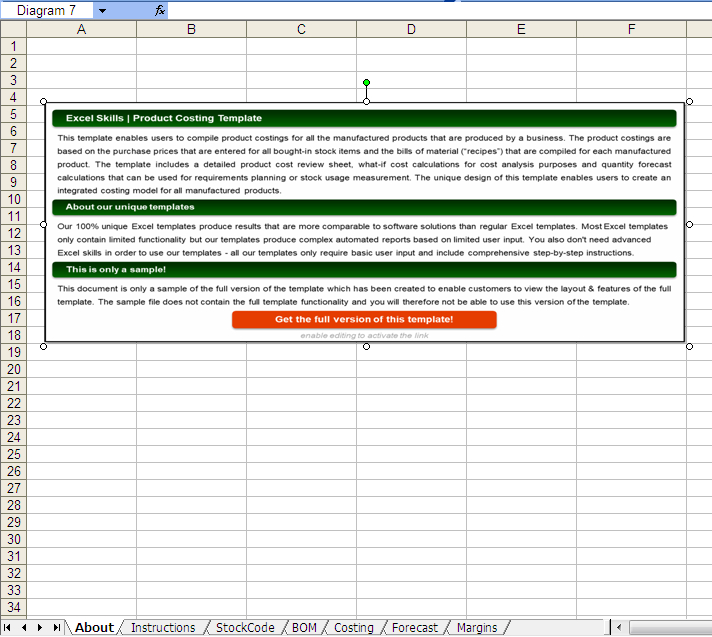Click the top-center sizing handle of the diagram
Screen dimensions: 712x637
(366, 102)
